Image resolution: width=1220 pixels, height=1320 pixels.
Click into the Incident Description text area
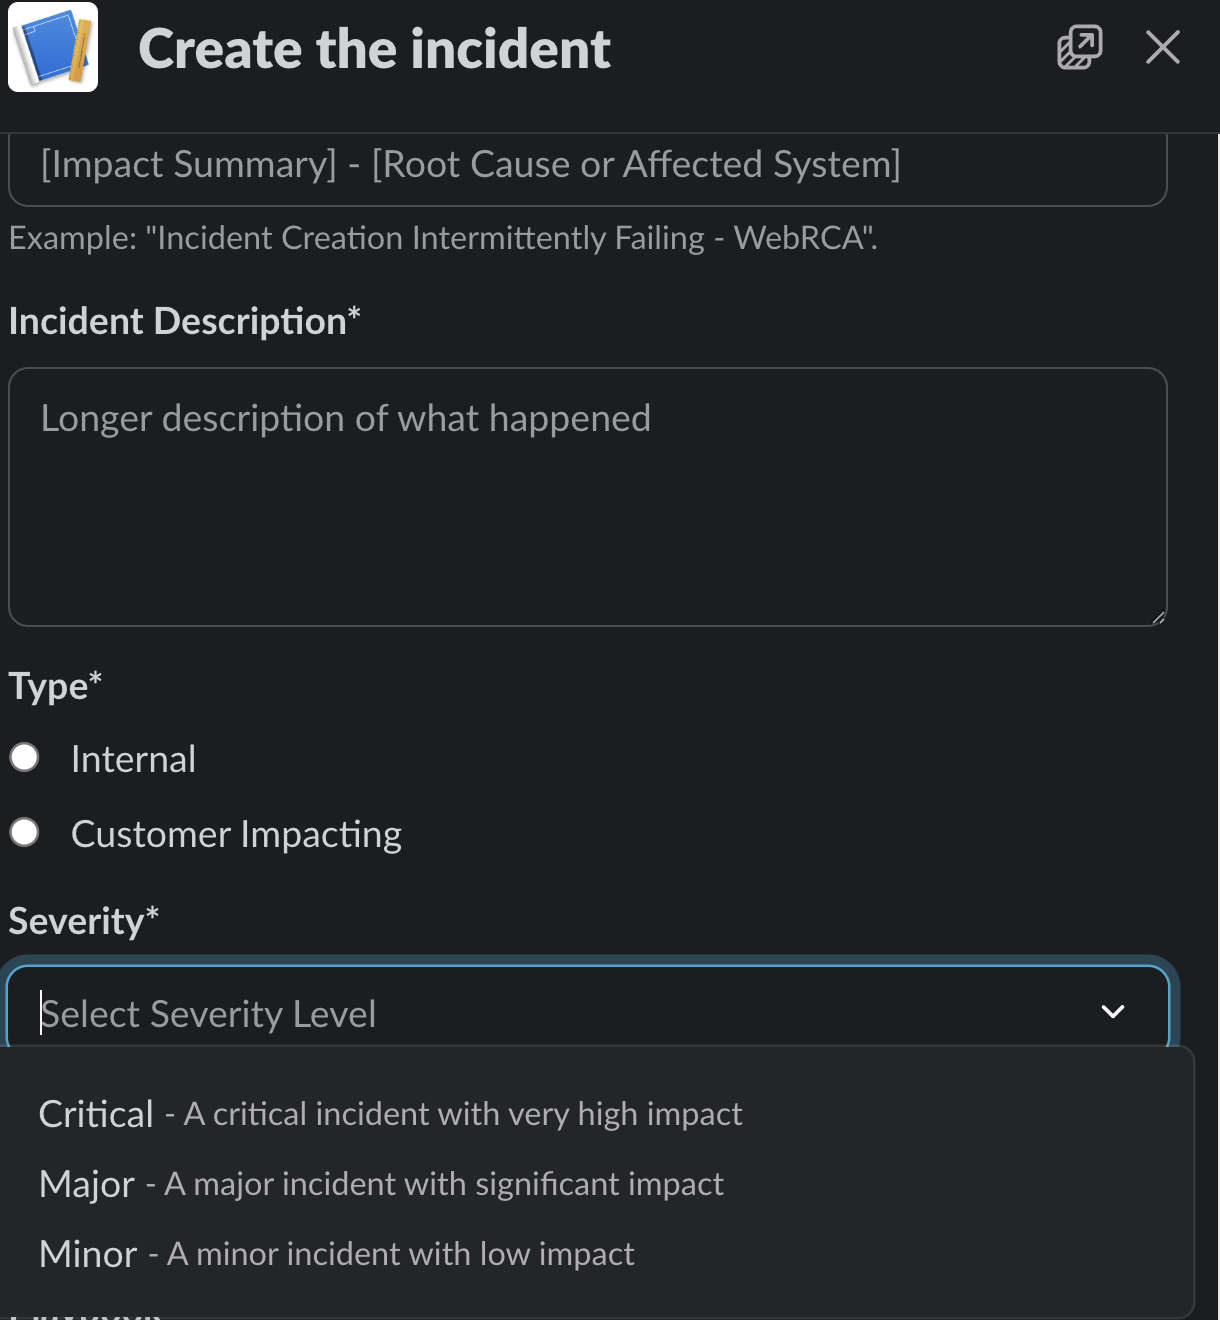tap(586, 496)
